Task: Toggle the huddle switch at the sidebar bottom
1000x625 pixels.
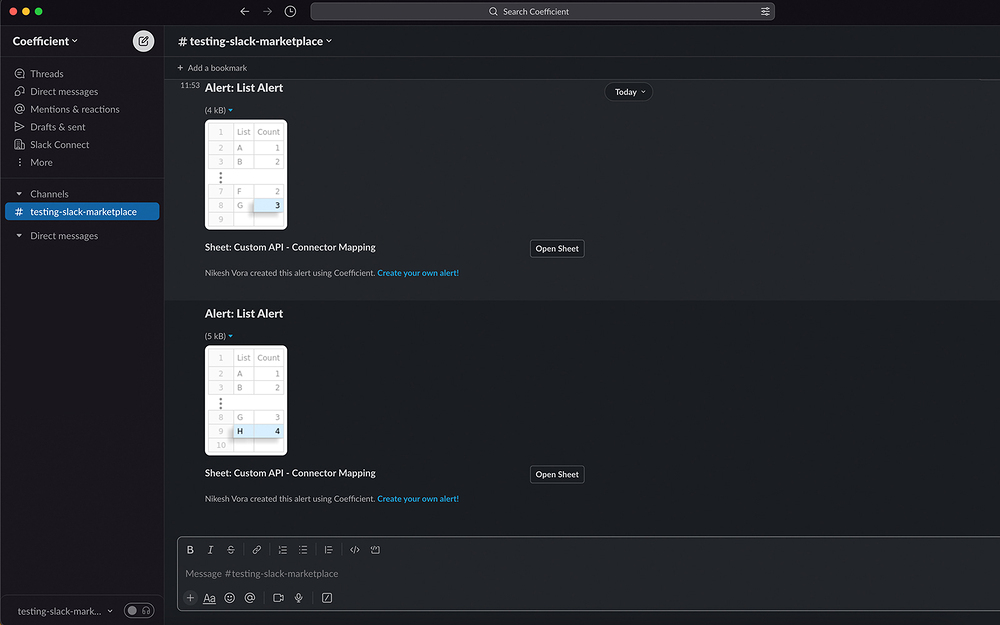Action: point(139,610)
